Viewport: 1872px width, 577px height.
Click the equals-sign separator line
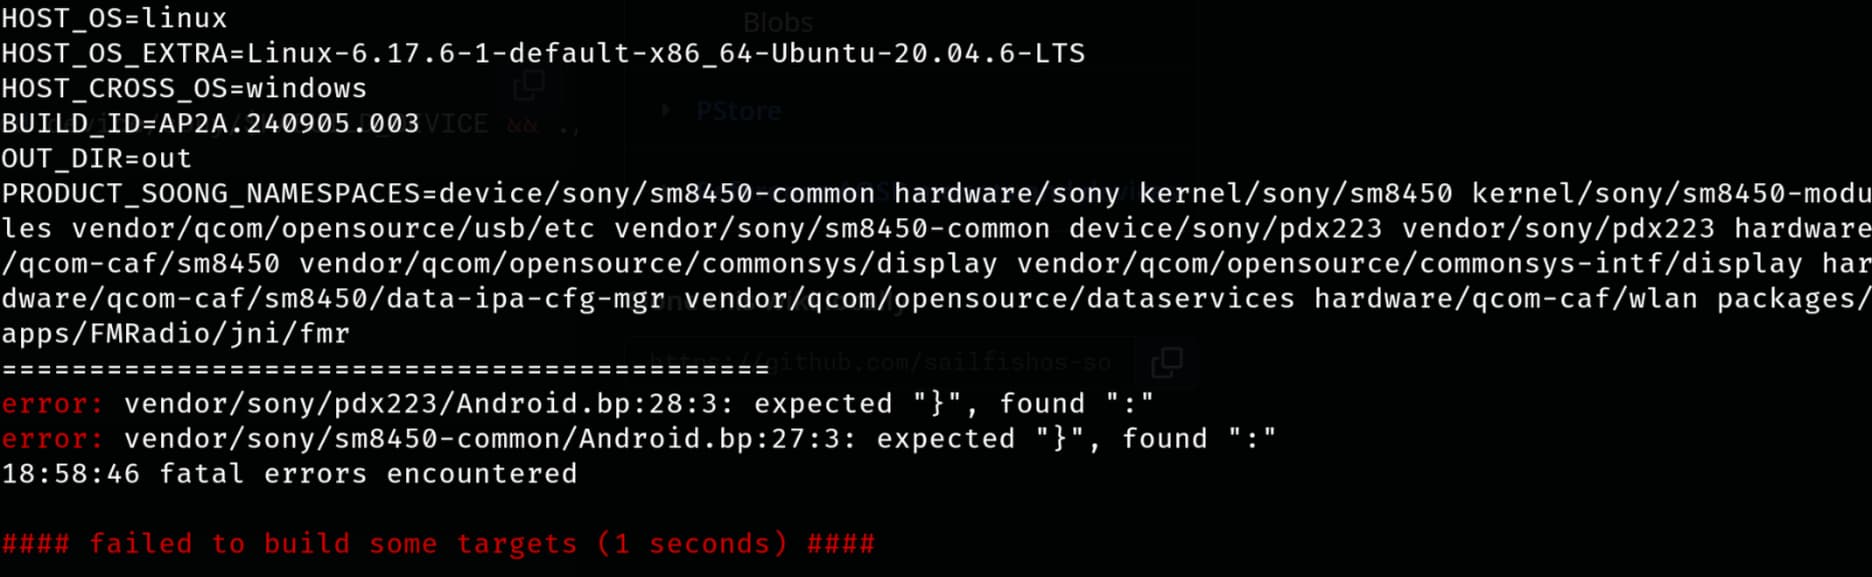click(x=385, y=369)
